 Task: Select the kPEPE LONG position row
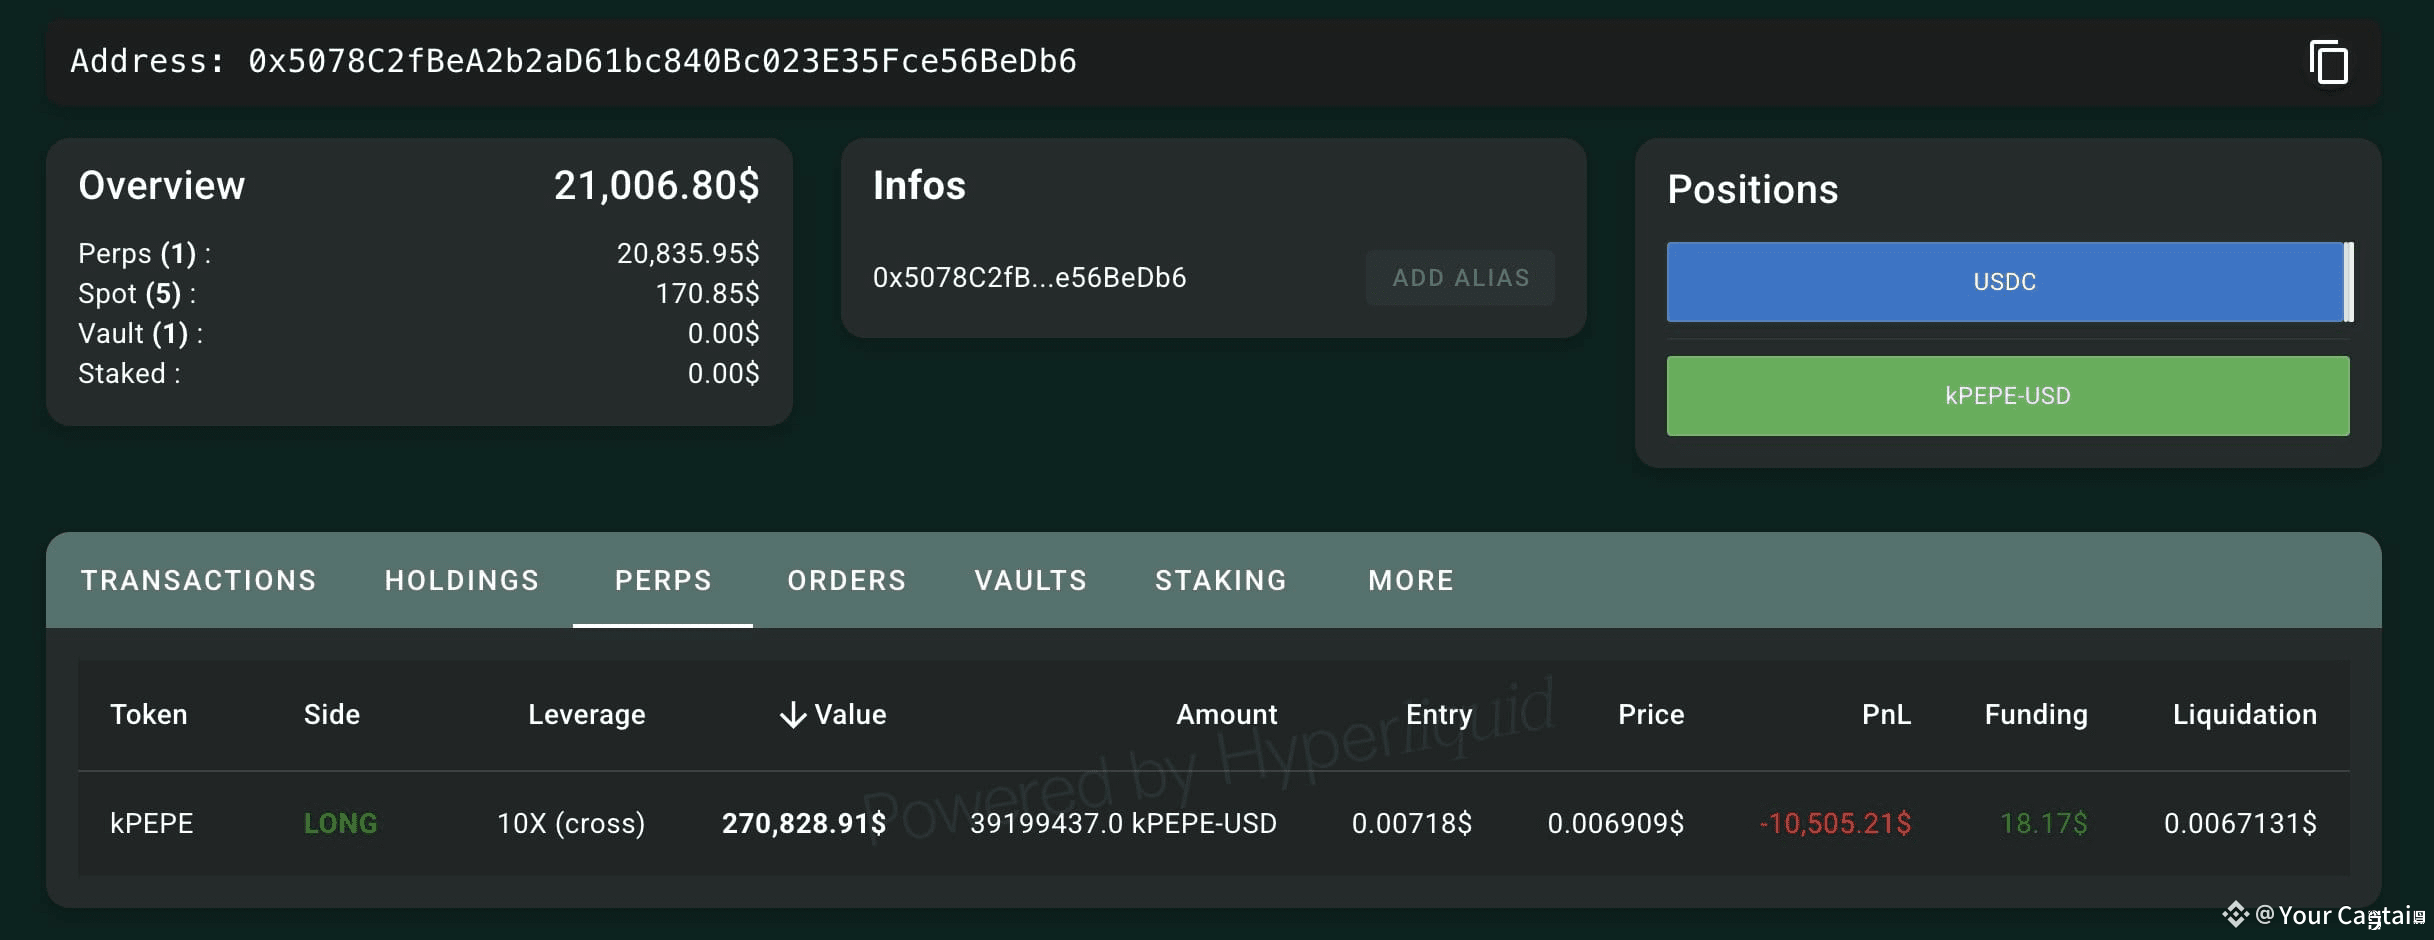point(1200,823)
